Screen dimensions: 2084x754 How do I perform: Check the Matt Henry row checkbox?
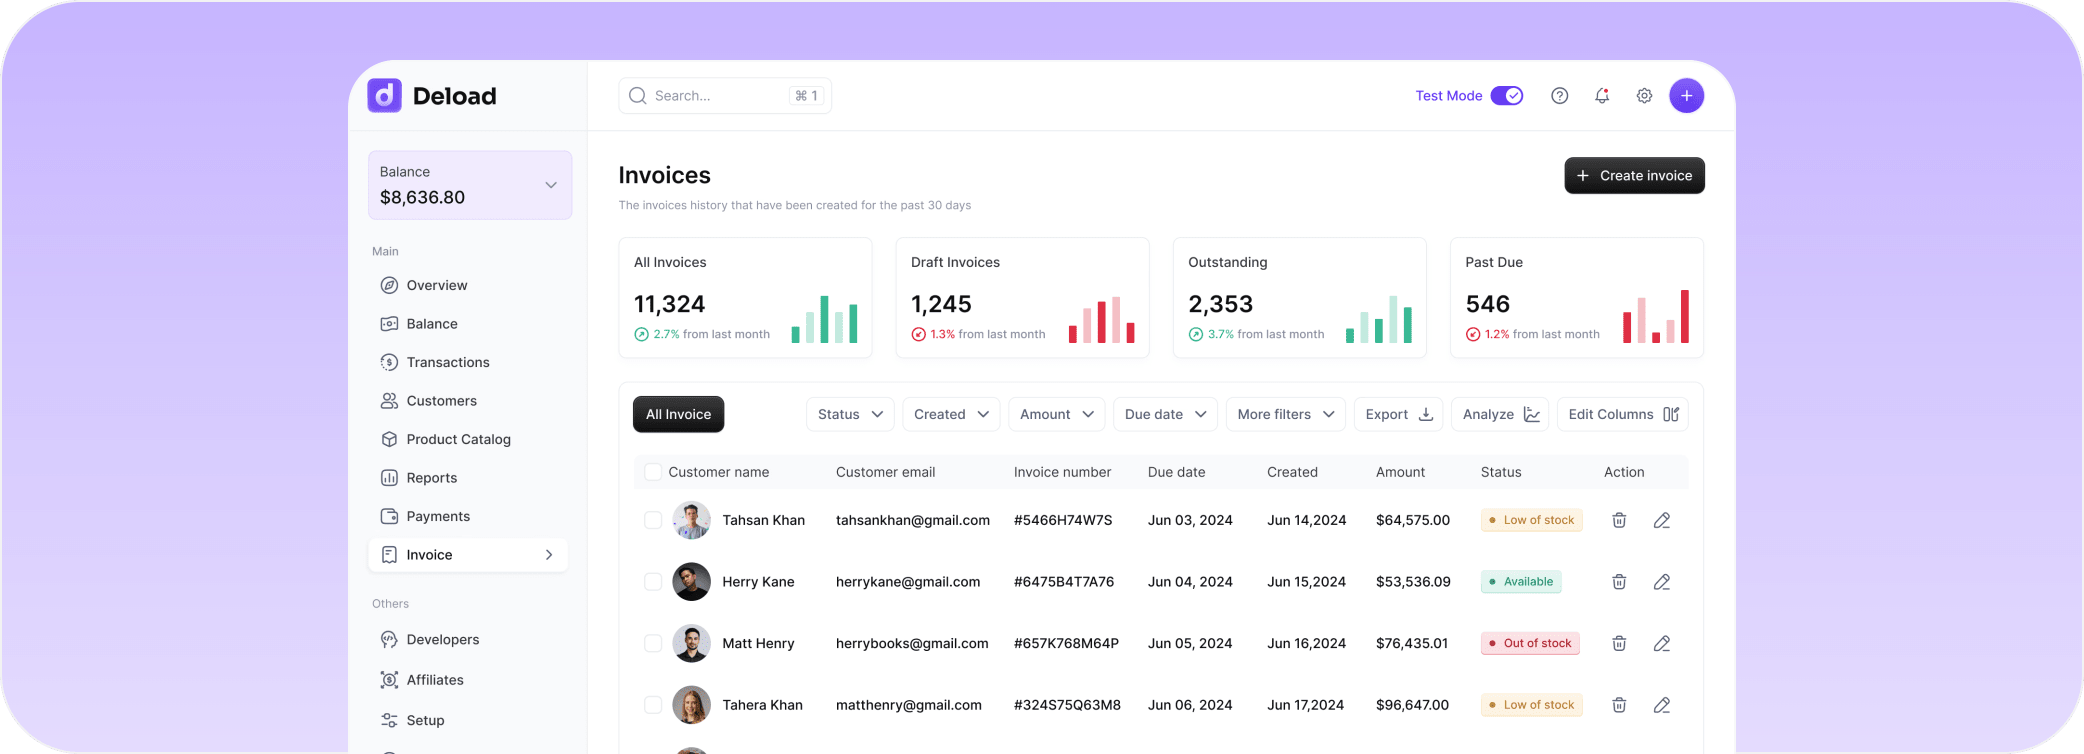click(653, 643)
